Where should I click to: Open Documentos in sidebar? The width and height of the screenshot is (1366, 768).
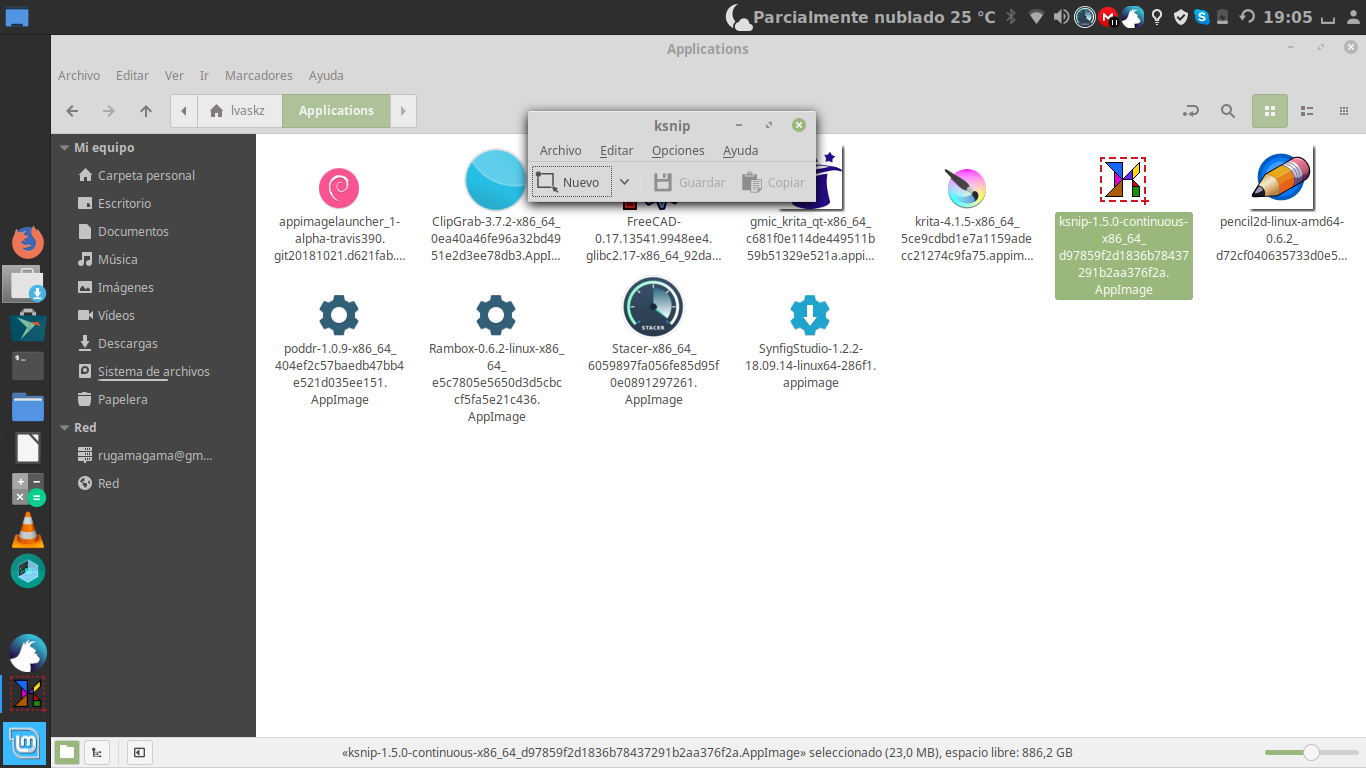(x=133, y=231)
